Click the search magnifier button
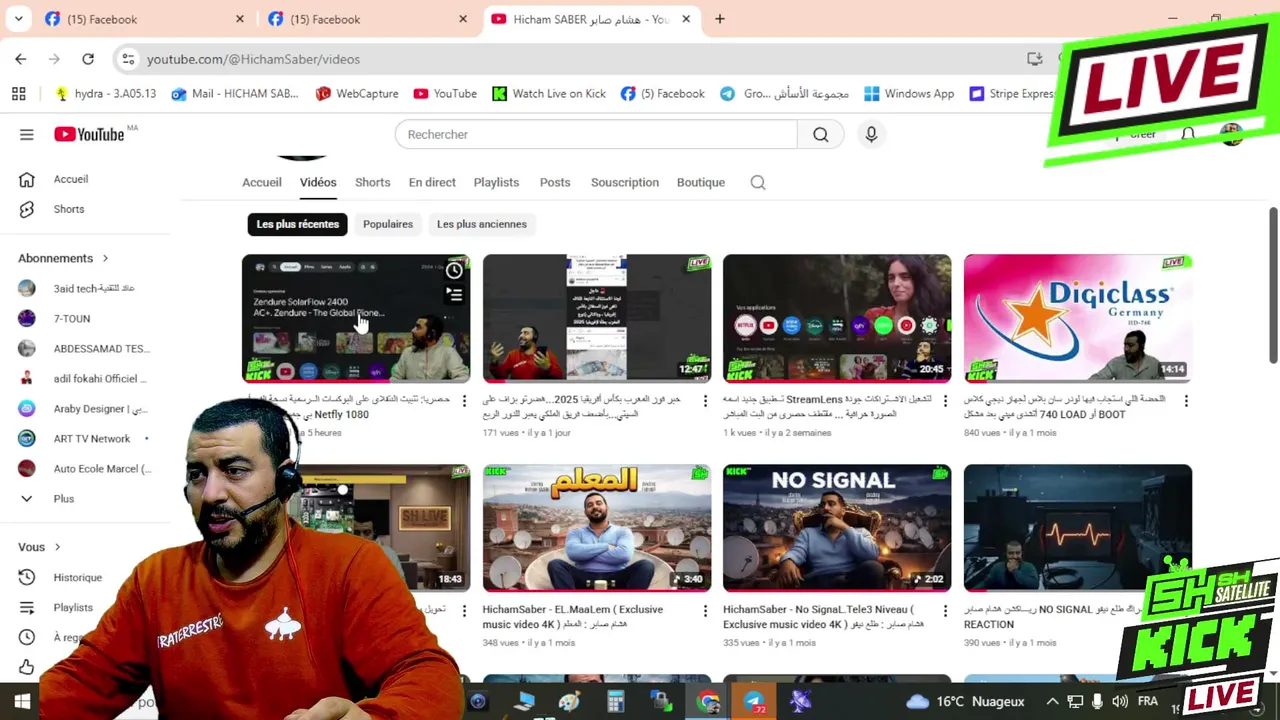Image resolution: width=1280 pixels, height=720 pixels. click(x=820, y=135)
